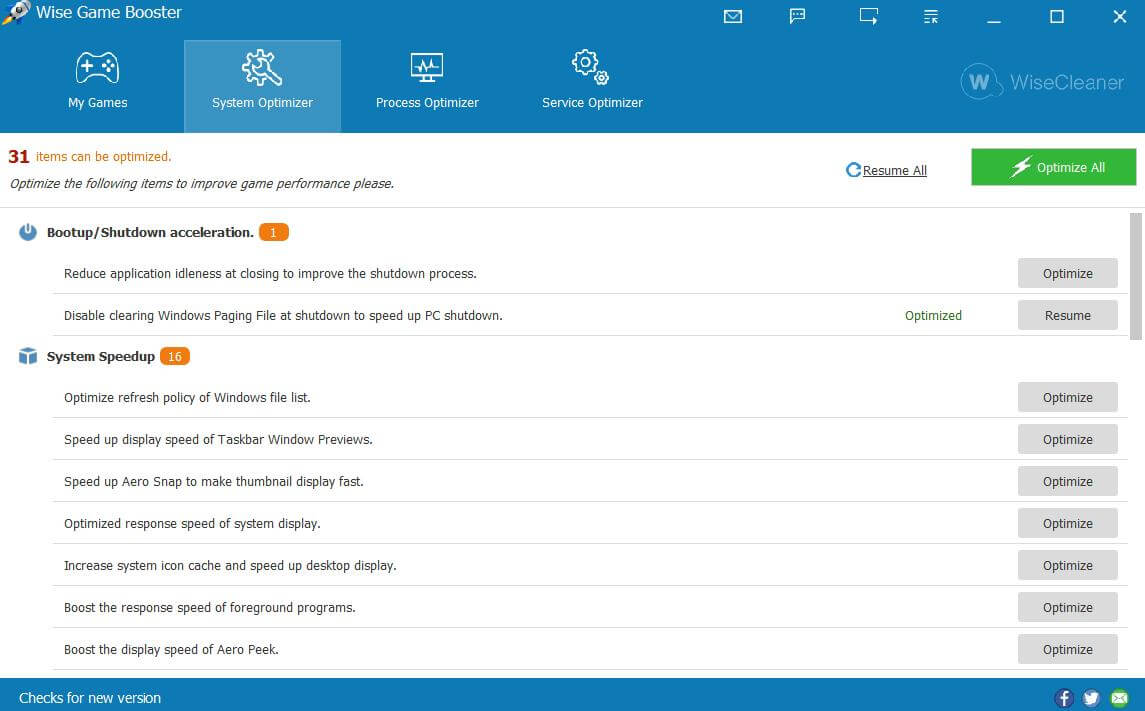Screen dimensions: 1145x711
Task: Click the WiseCleaner logo
Action: pos(1042,82)
